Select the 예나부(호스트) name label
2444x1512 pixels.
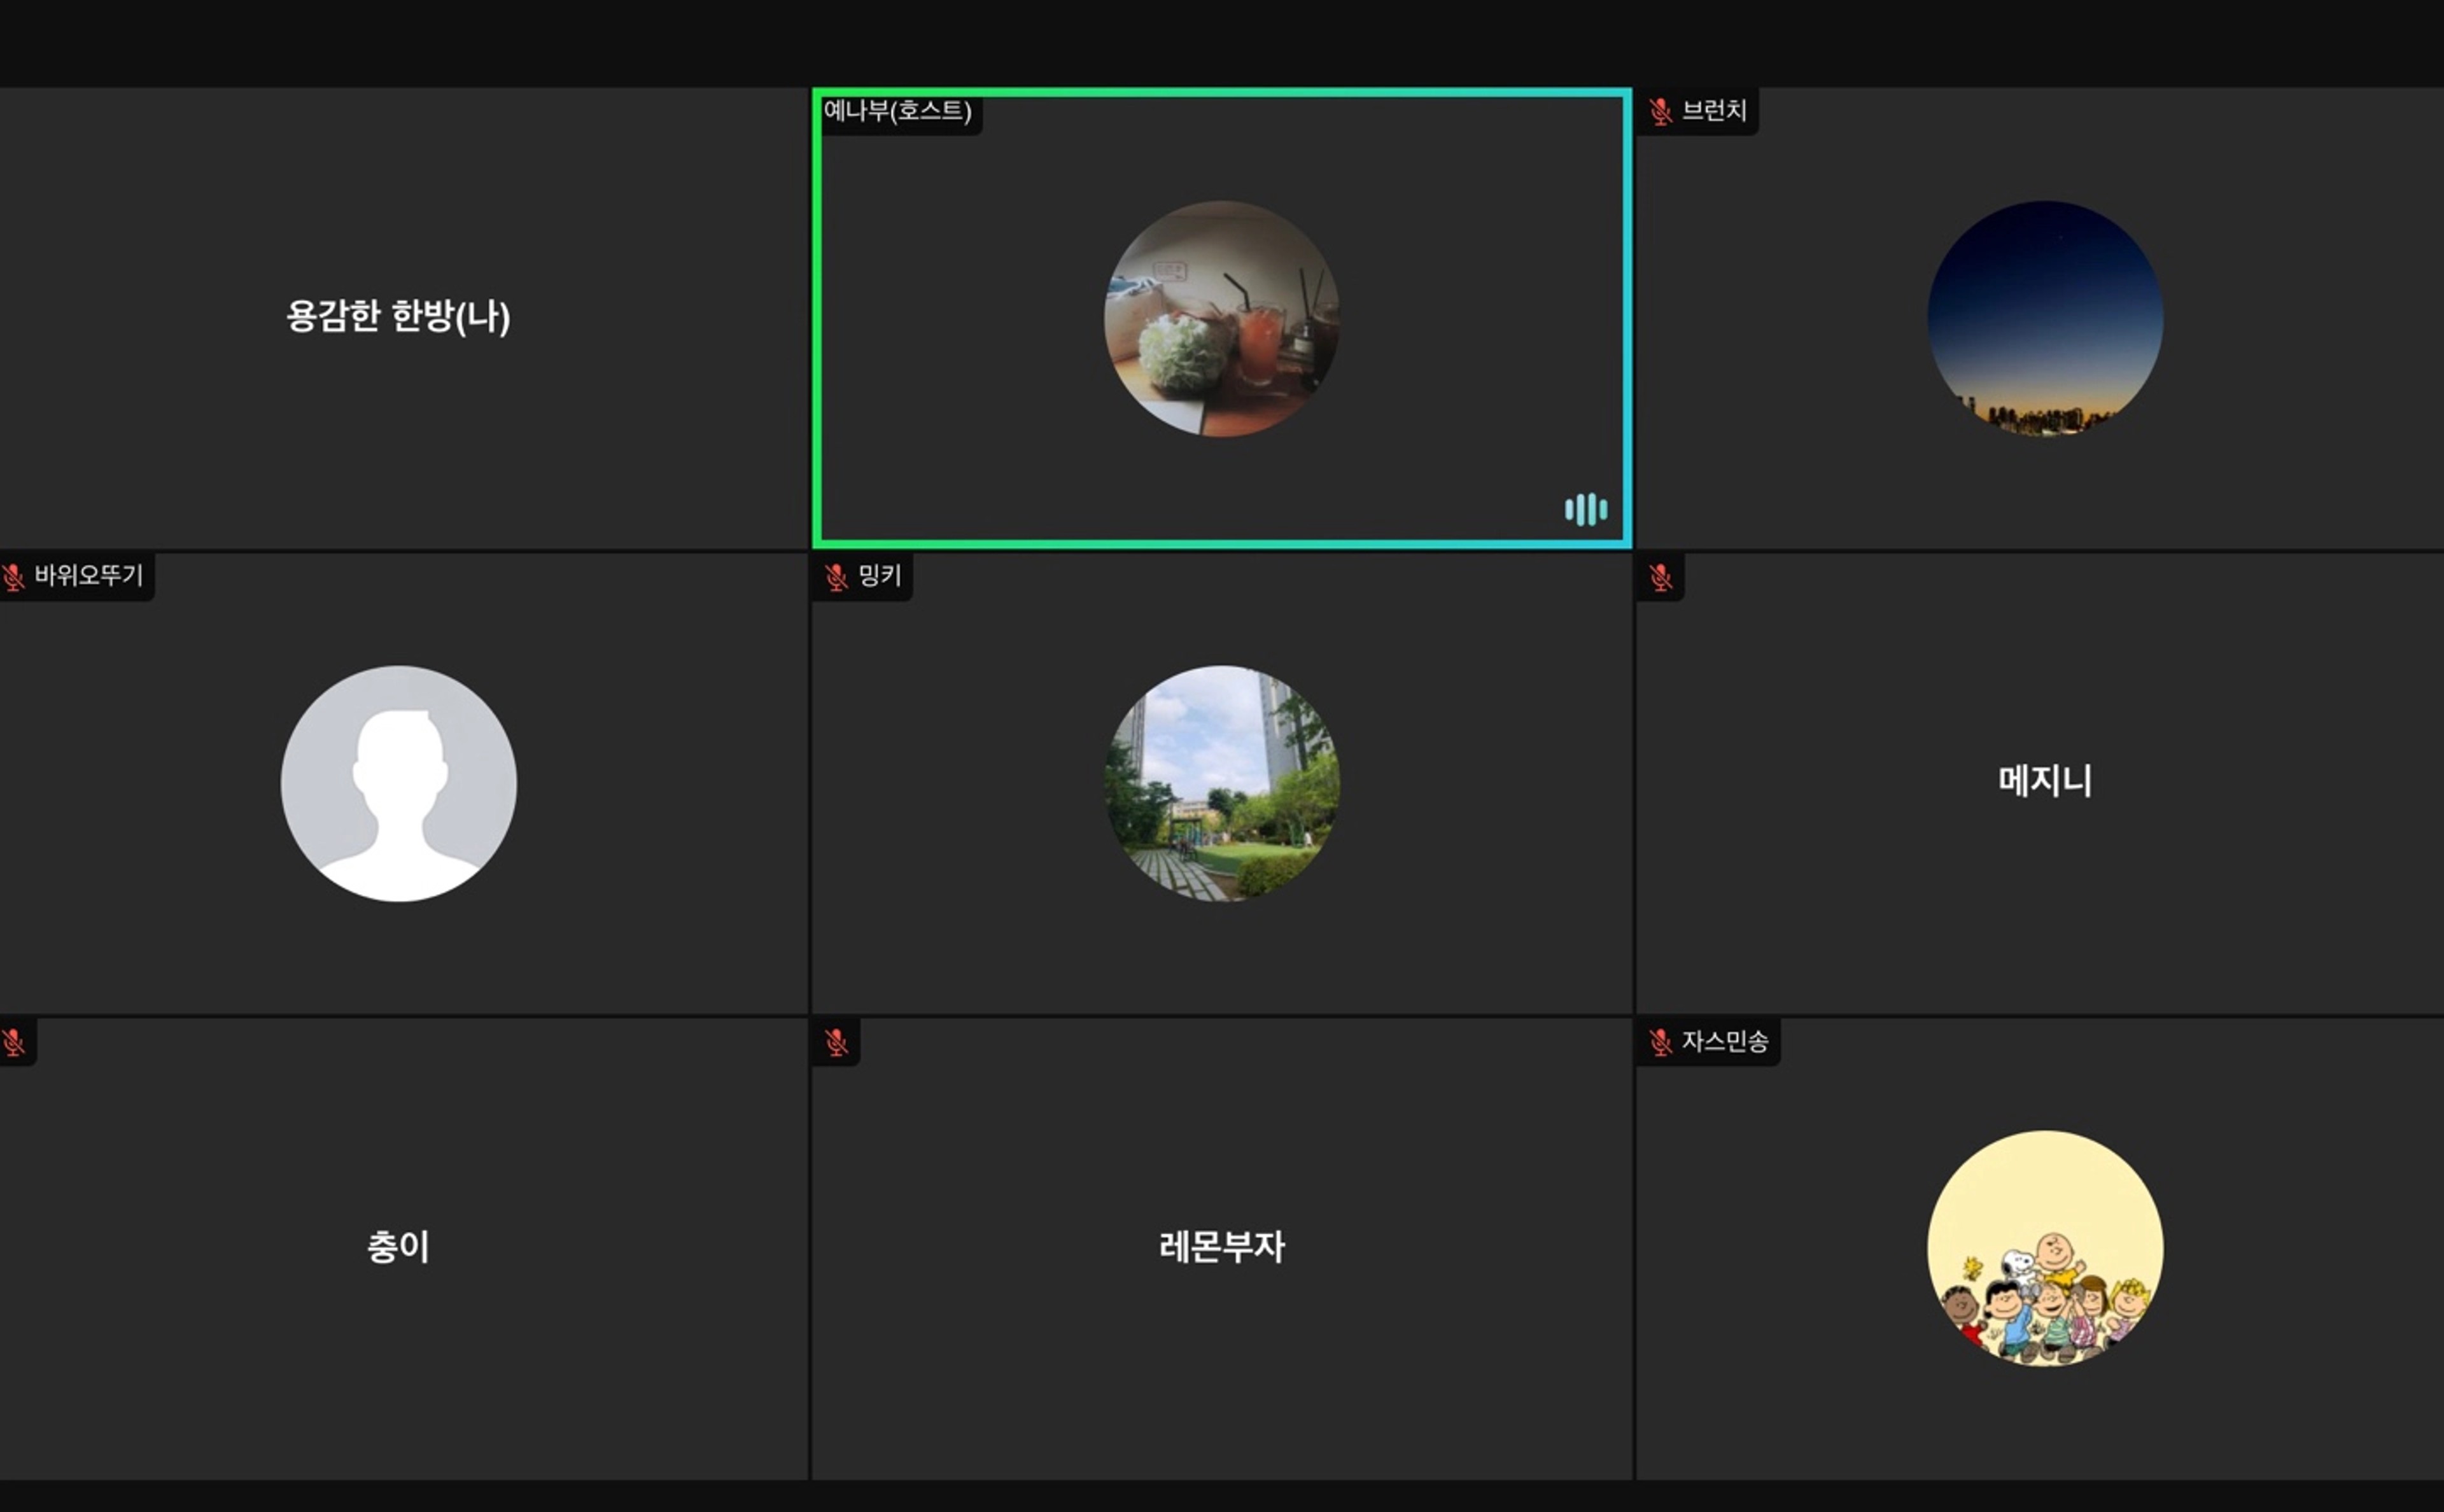pos(897,110)
